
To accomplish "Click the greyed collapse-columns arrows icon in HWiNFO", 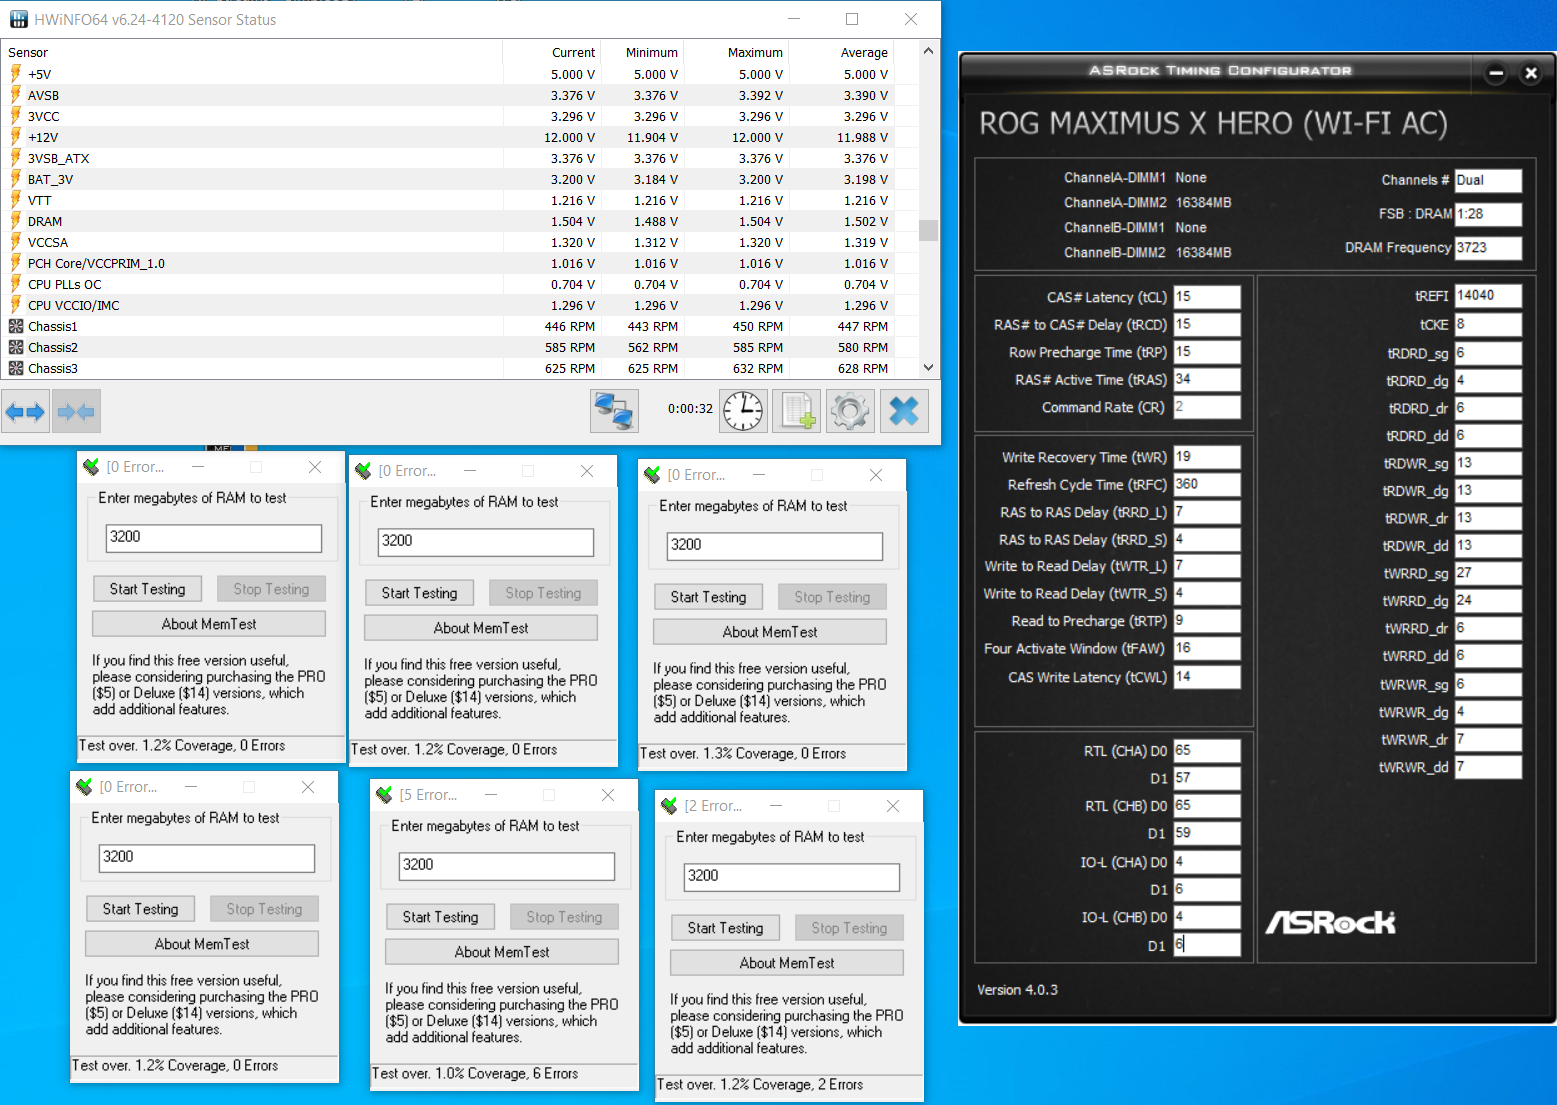I will coord(76,411).
